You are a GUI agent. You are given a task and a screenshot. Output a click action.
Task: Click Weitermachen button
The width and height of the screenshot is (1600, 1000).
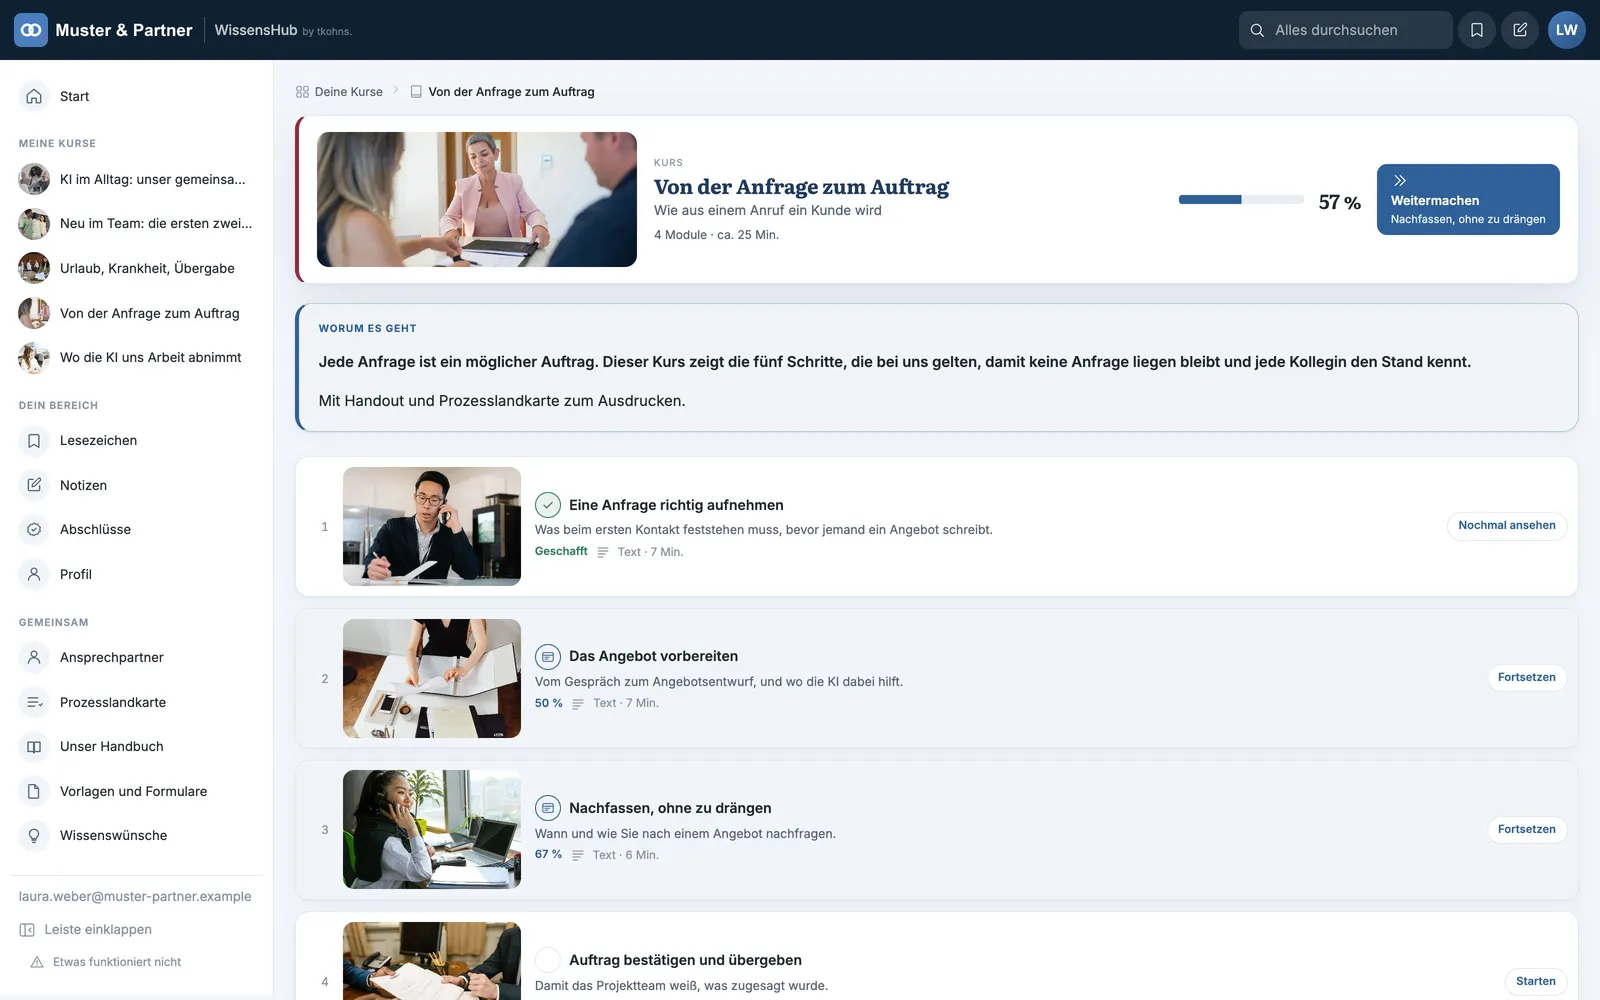point(1468,200)
